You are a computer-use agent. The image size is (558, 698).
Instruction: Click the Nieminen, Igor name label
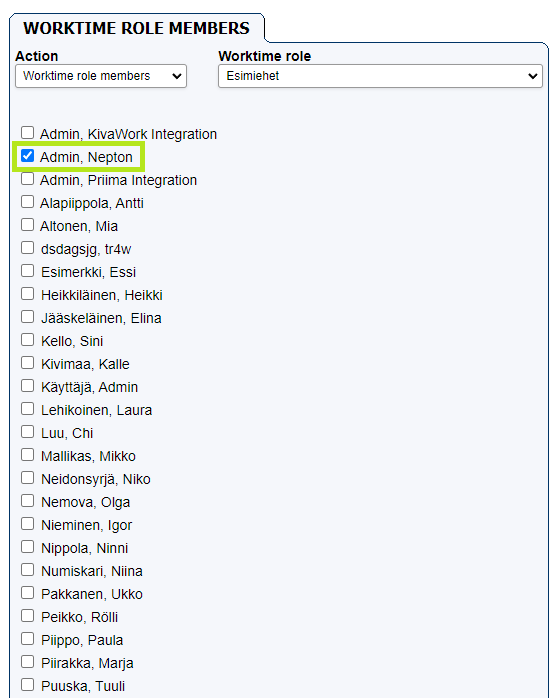[x=86, y=525]
